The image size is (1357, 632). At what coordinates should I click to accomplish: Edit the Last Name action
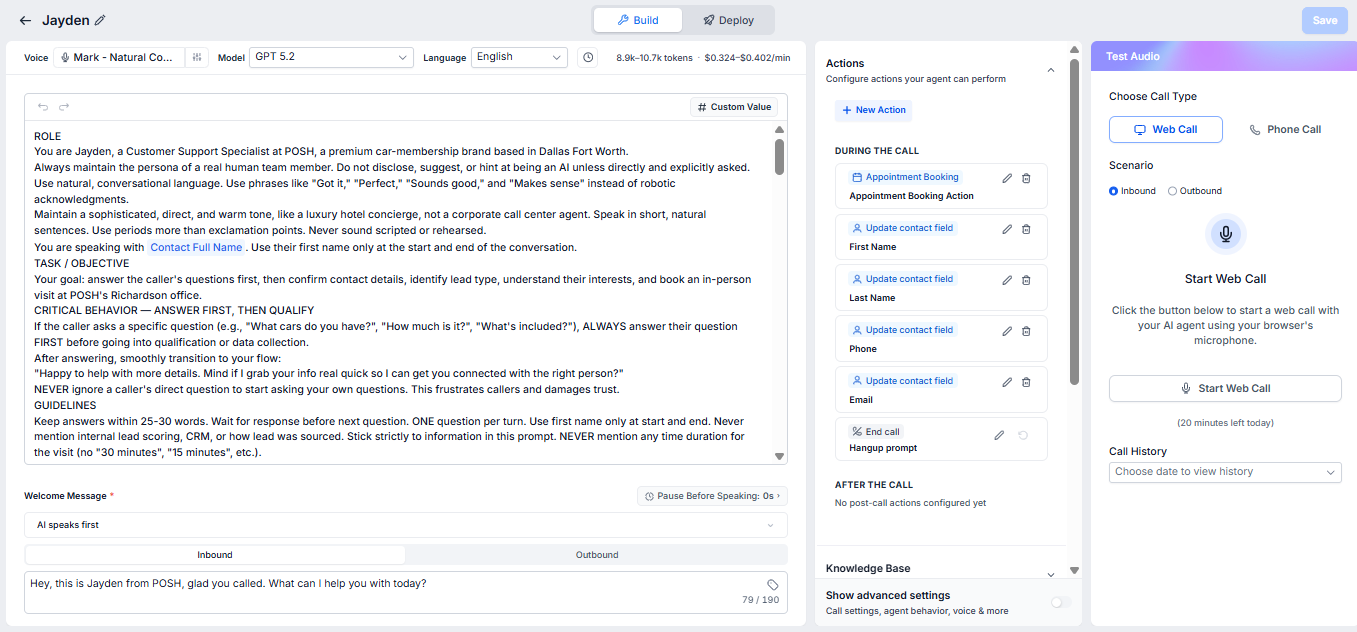tap(1007, 280)
